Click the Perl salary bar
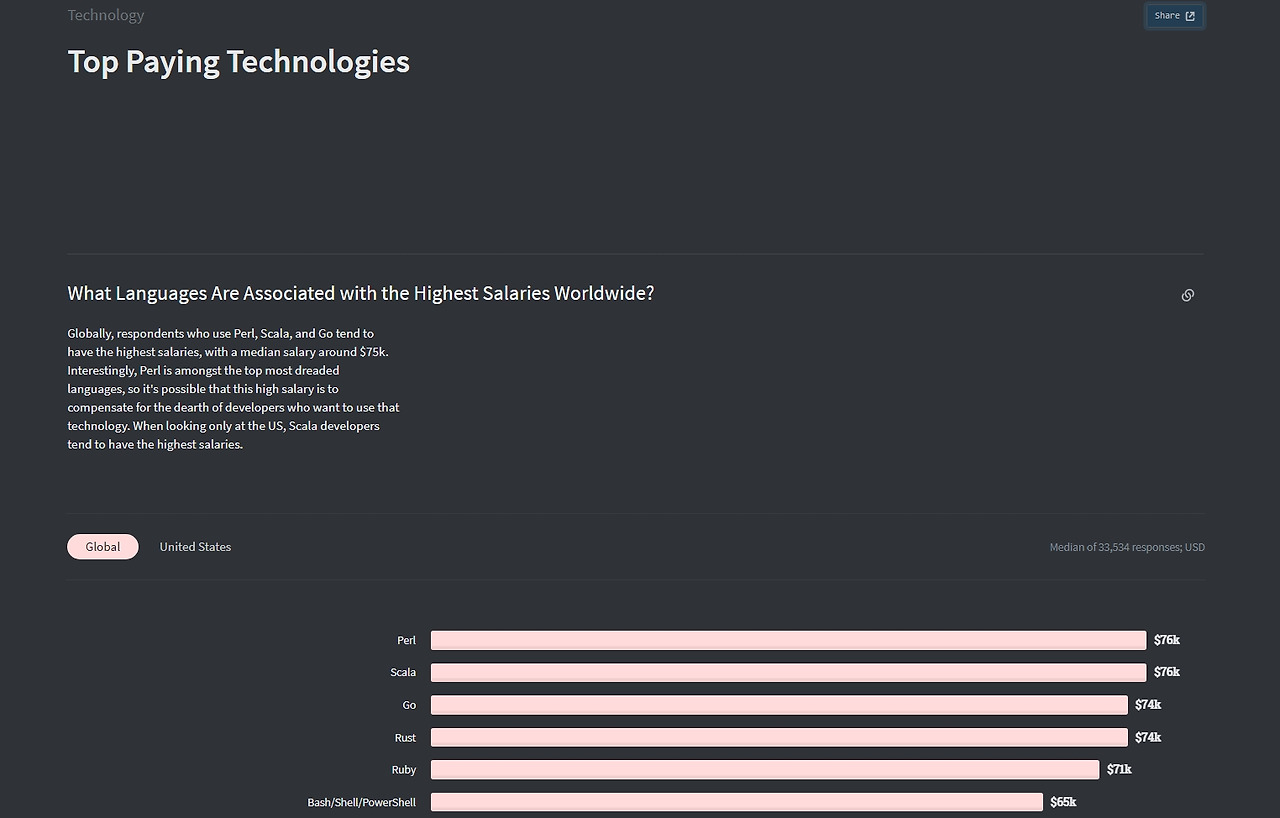 [x=788, y=640]
